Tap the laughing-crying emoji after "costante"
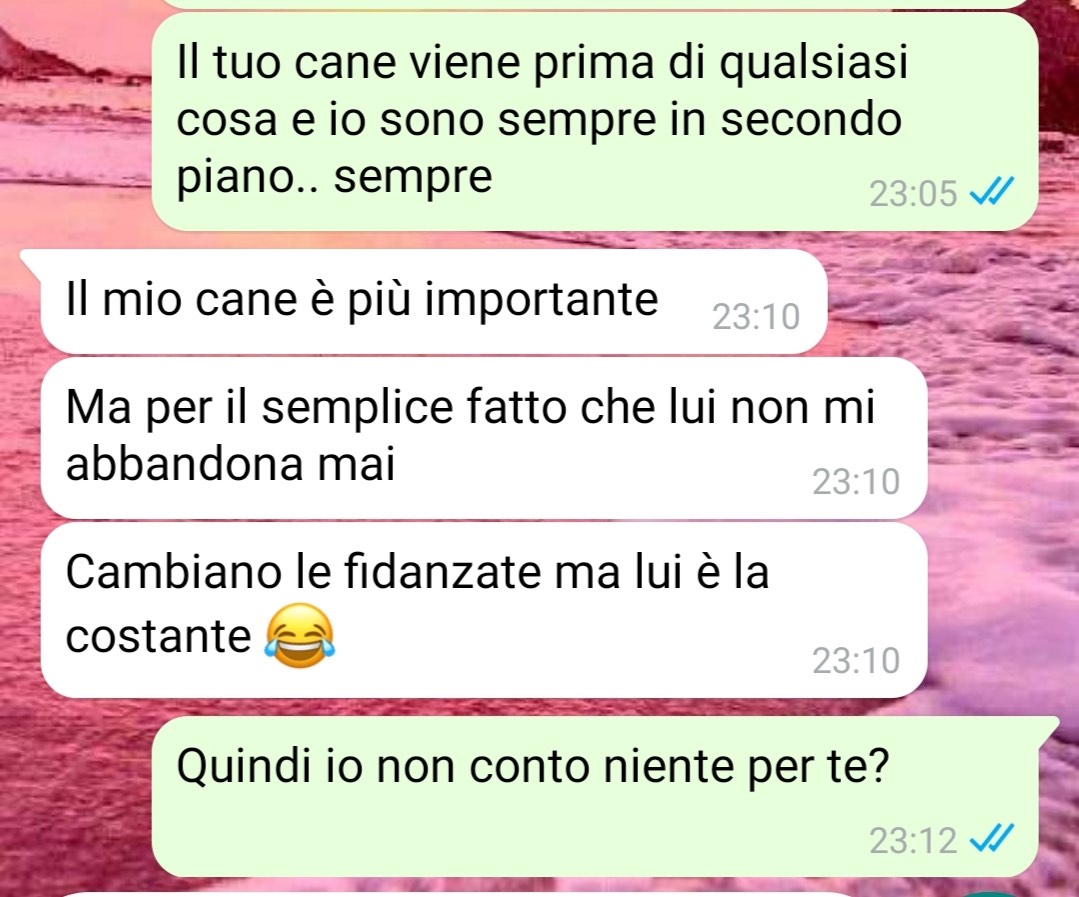The image size is (1079, 897). coord(300,636)
